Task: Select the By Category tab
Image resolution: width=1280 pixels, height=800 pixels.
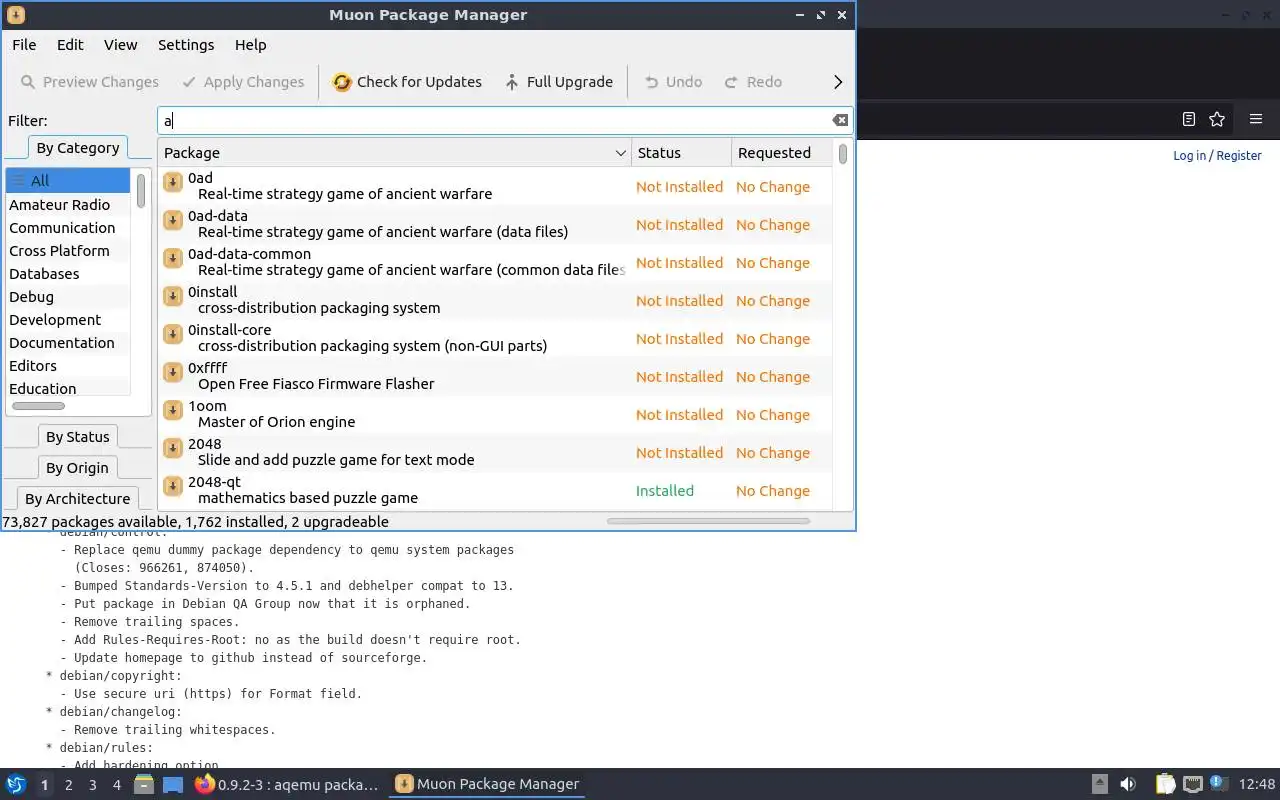Action: pos(77,148)
